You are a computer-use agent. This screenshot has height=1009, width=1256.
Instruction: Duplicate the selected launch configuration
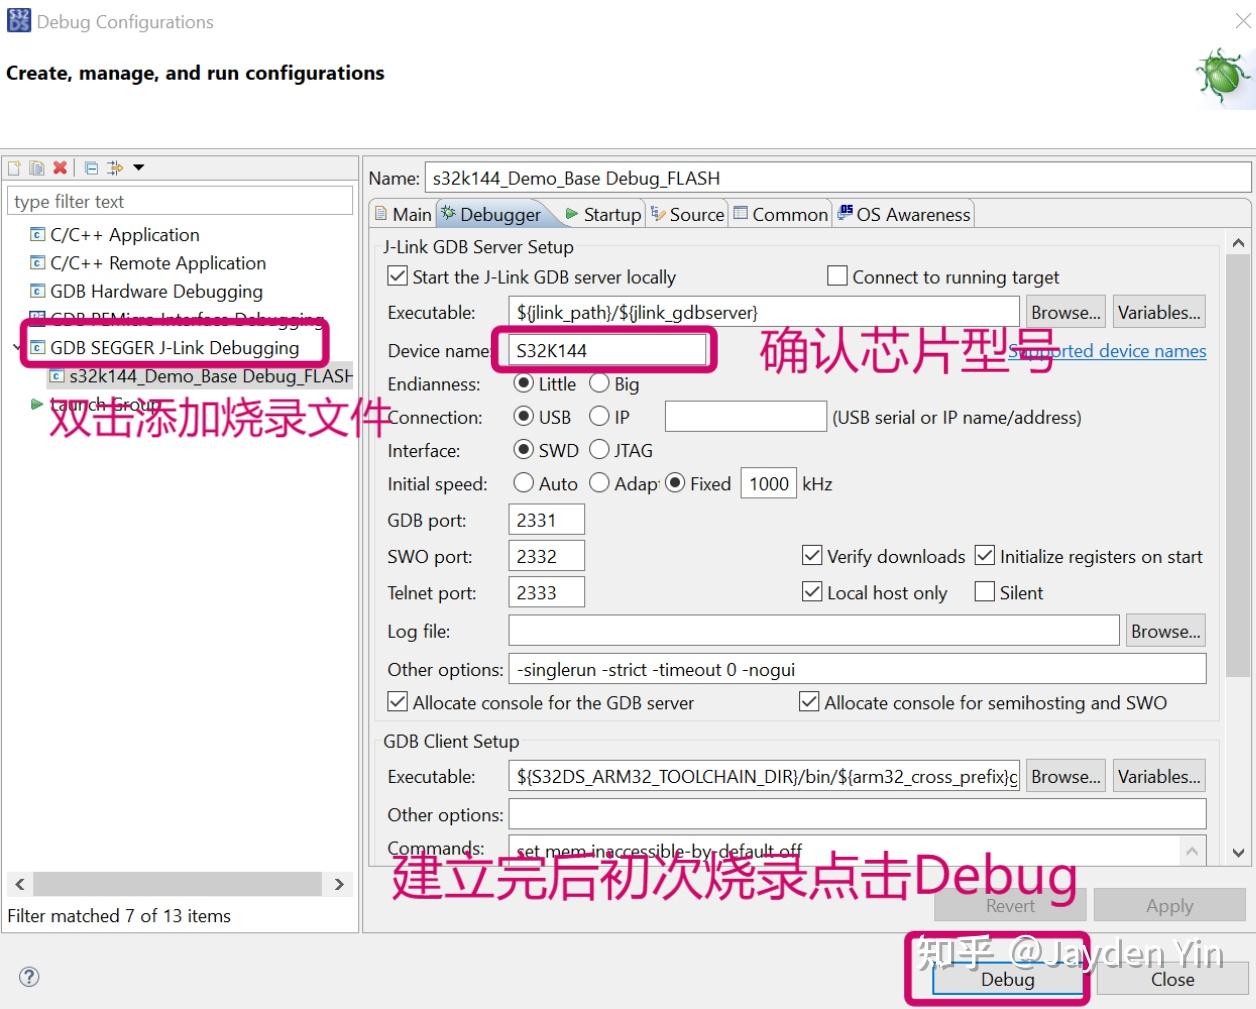[36, 168]
